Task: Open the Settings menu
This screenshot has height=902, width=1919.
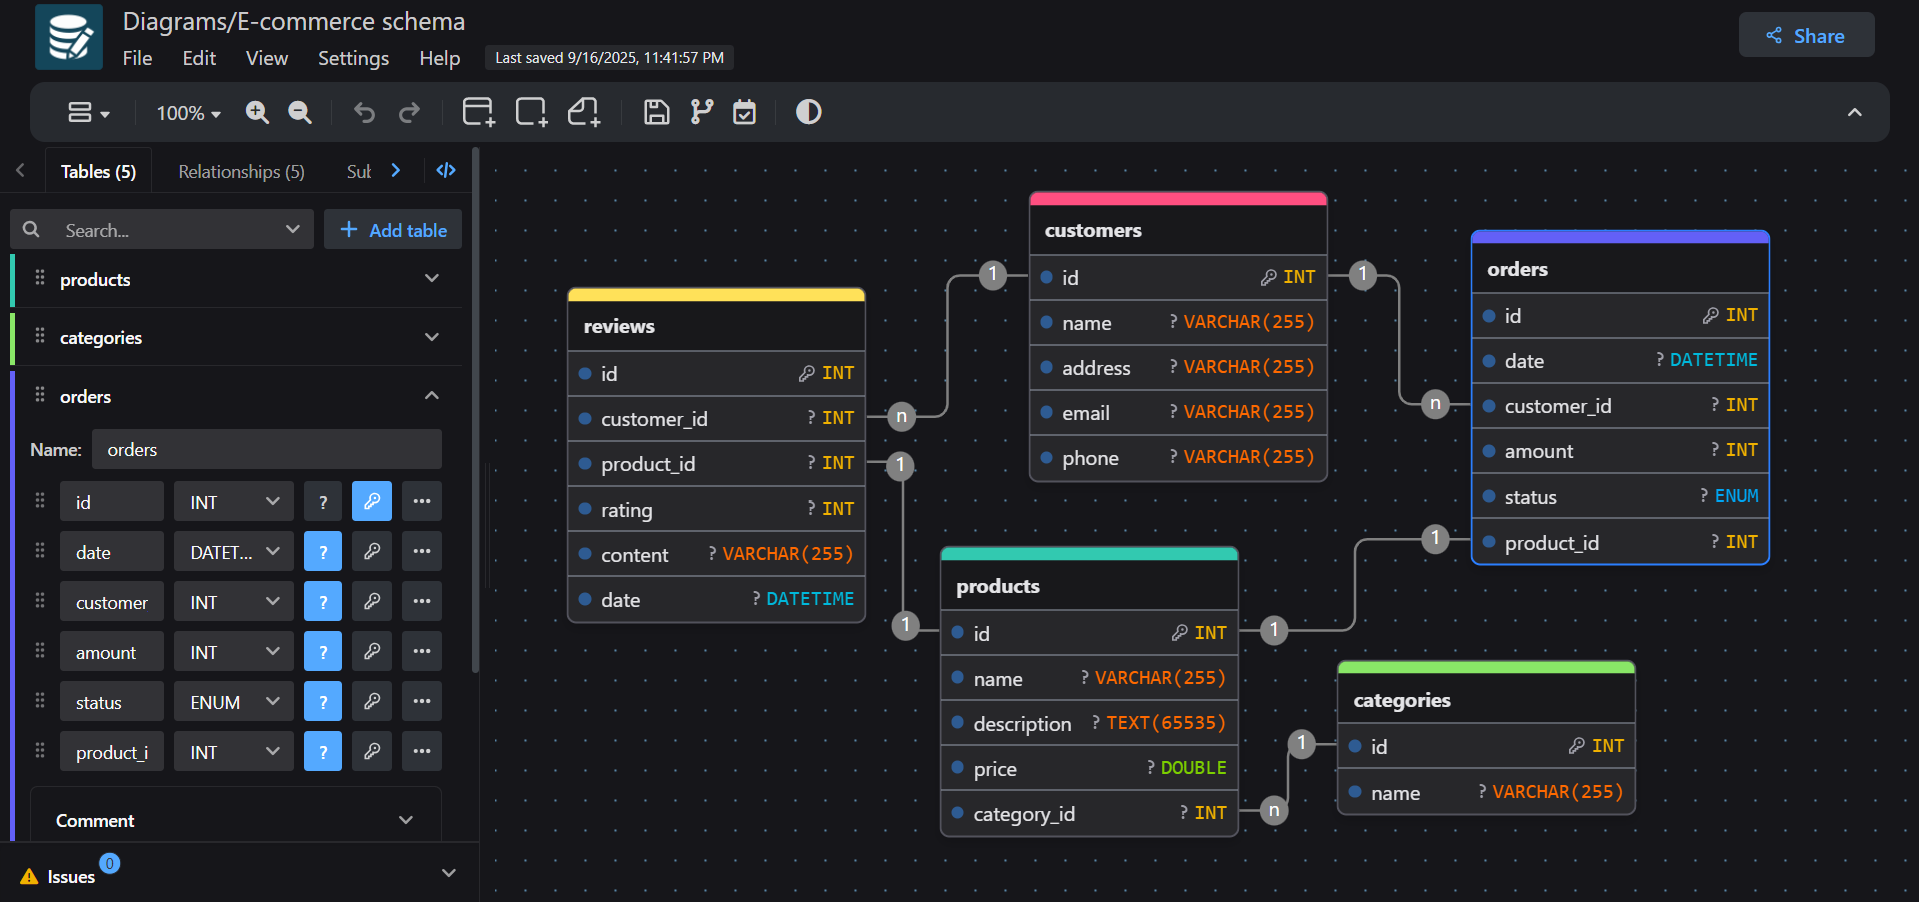Action: click(352, 58)
